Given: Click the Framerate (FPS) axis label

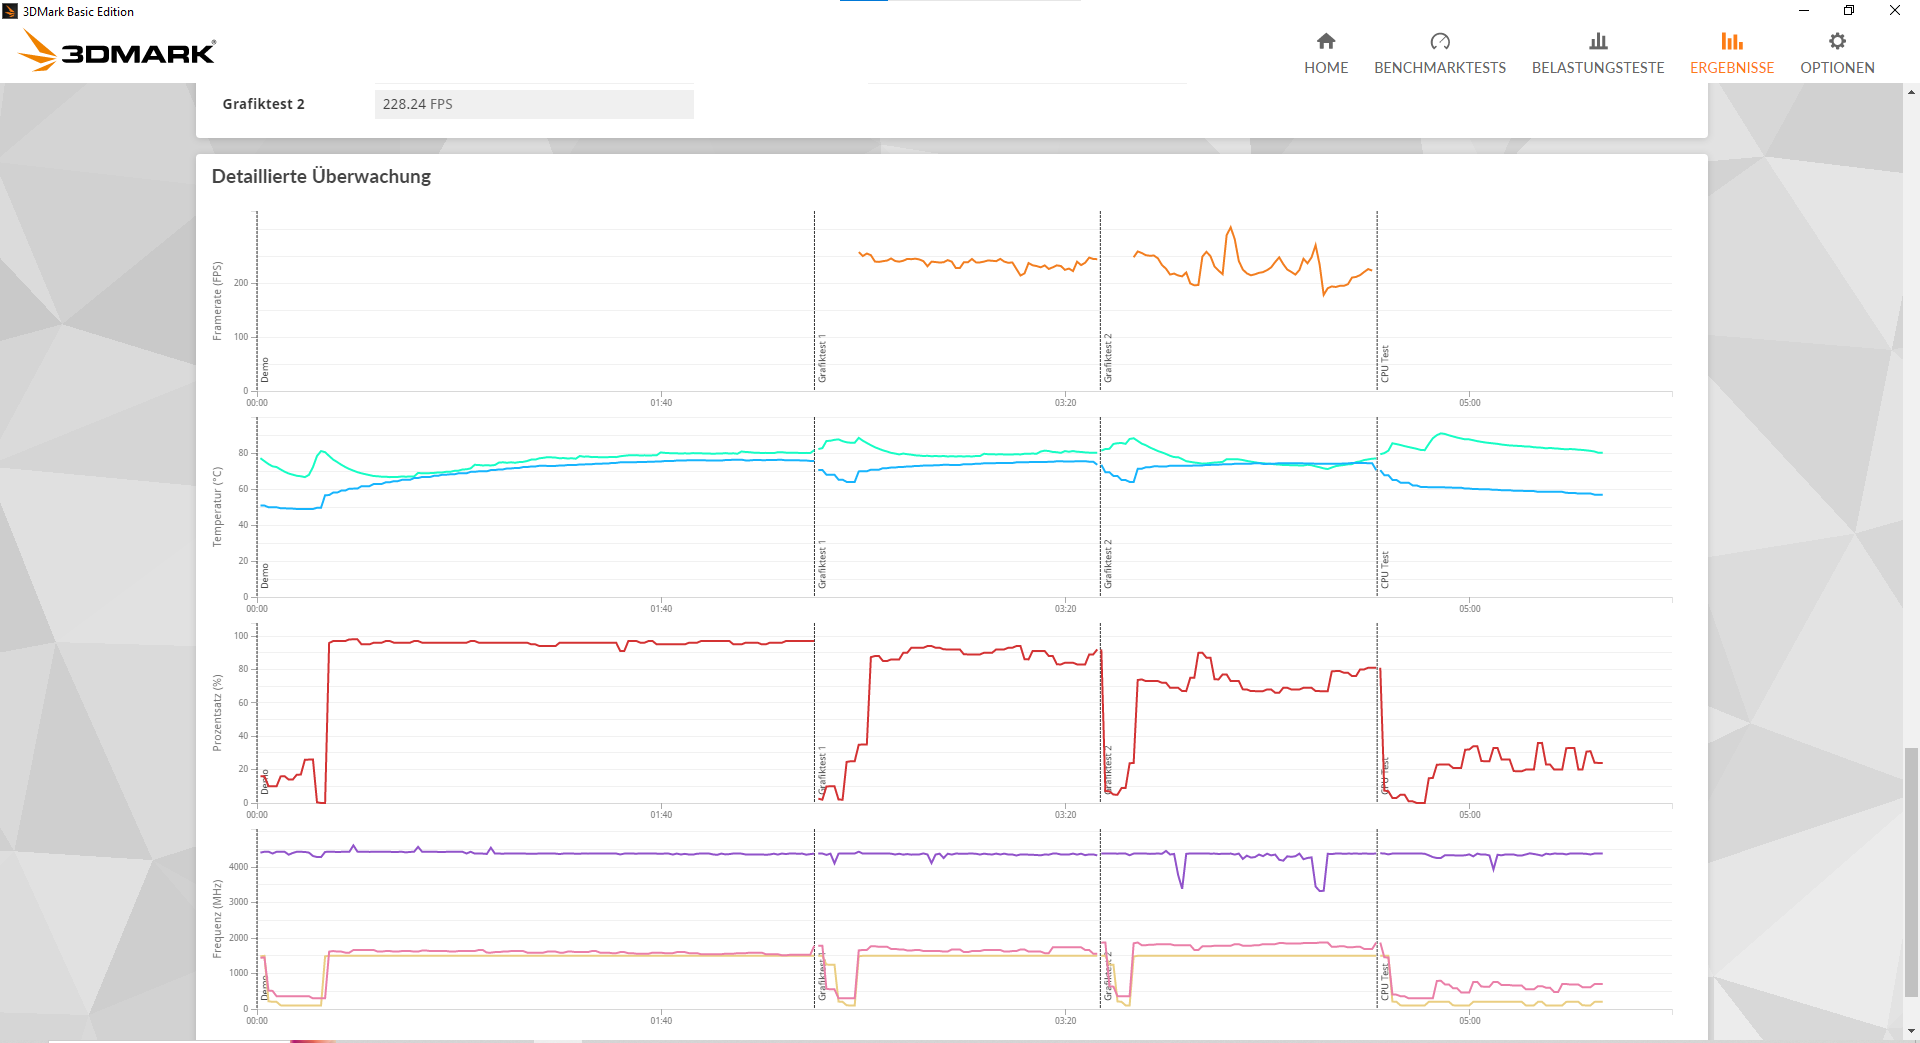Looking at the screenshot, I should coord(217,301).
